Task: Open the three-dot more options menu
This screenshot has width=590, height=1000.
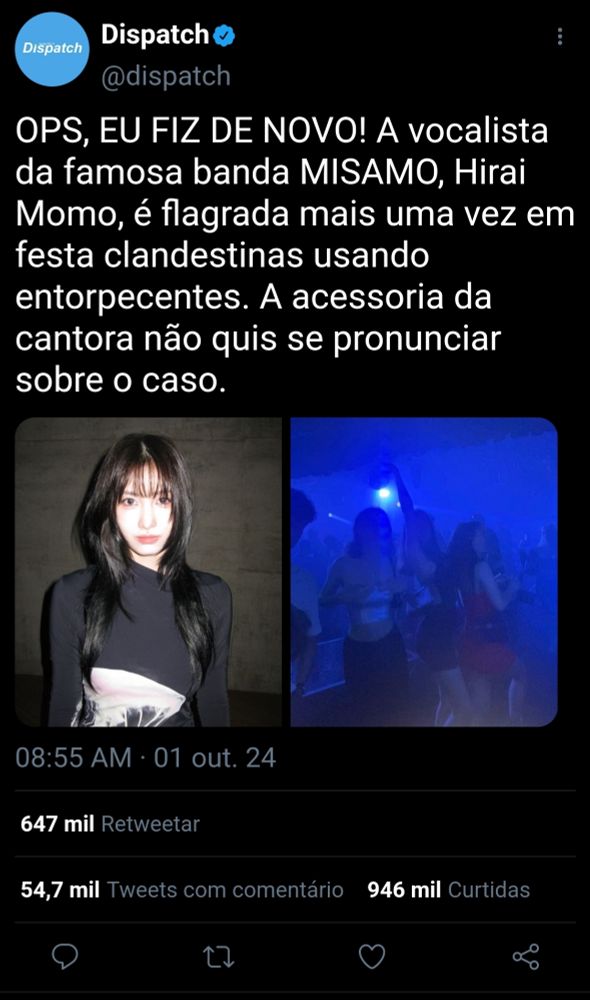Action: [559, 36]
